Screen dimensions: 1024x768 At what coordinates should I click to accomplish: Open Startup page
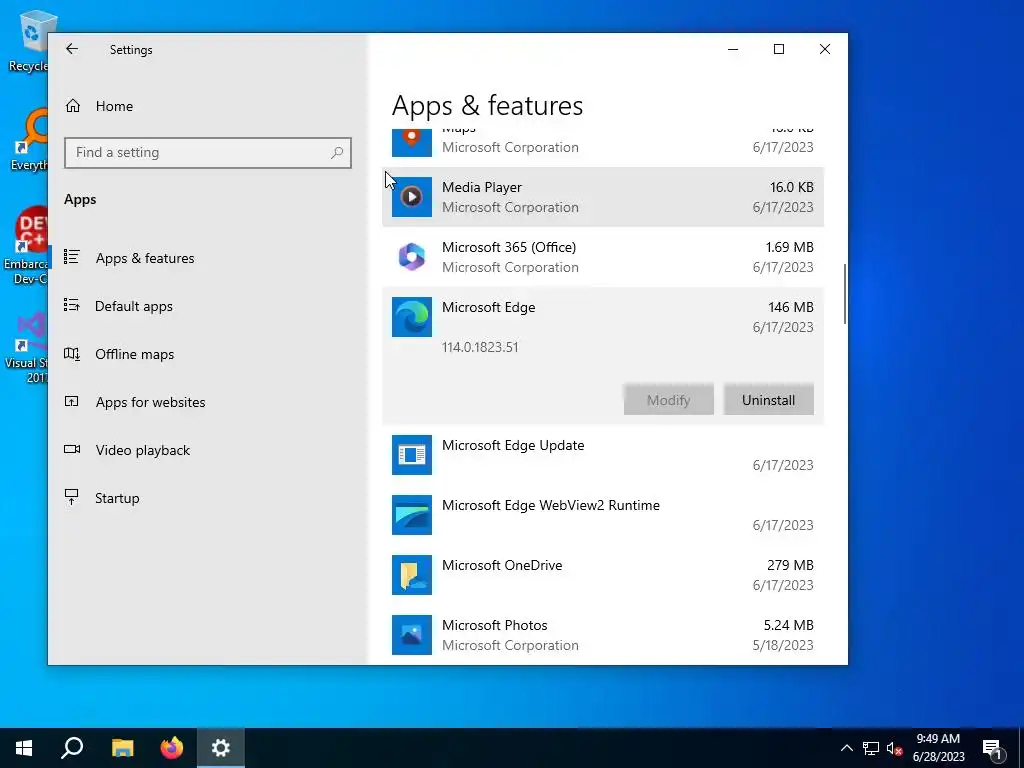117,498
